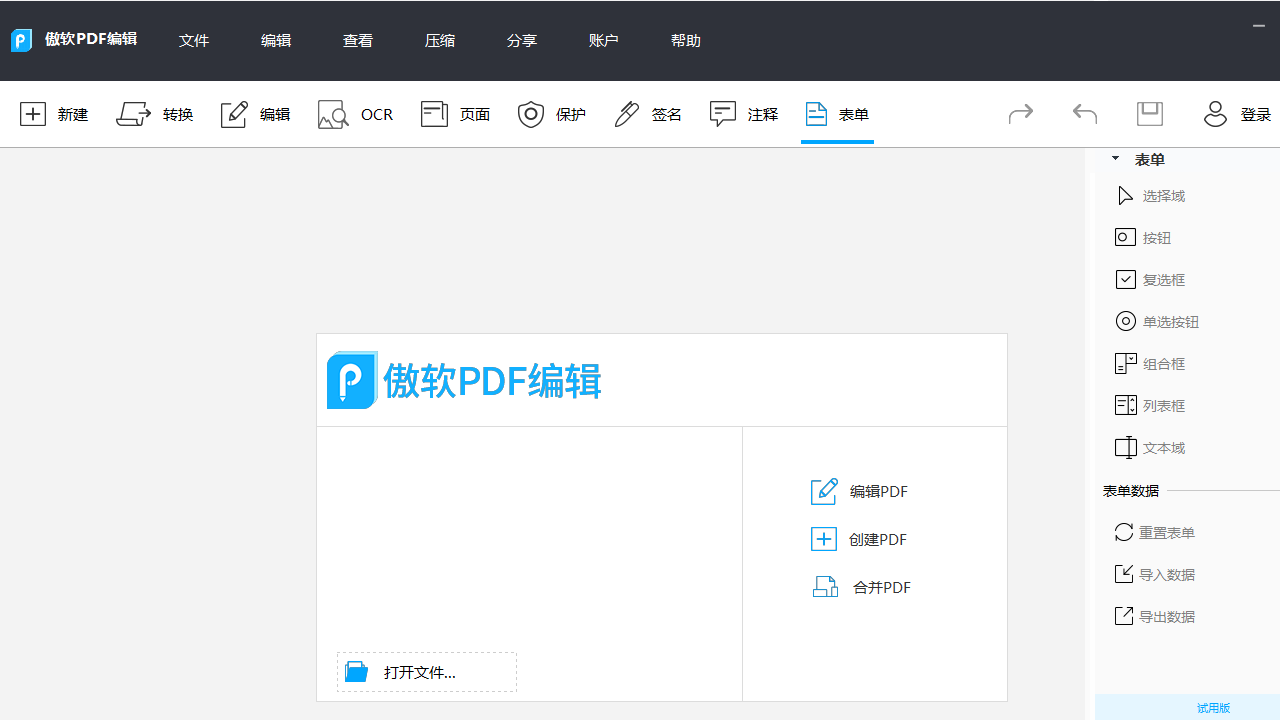Screen dimensions: 1280x720
Task: Click the 转换 (Convert) toolbar icon
Action: [155, 114]
